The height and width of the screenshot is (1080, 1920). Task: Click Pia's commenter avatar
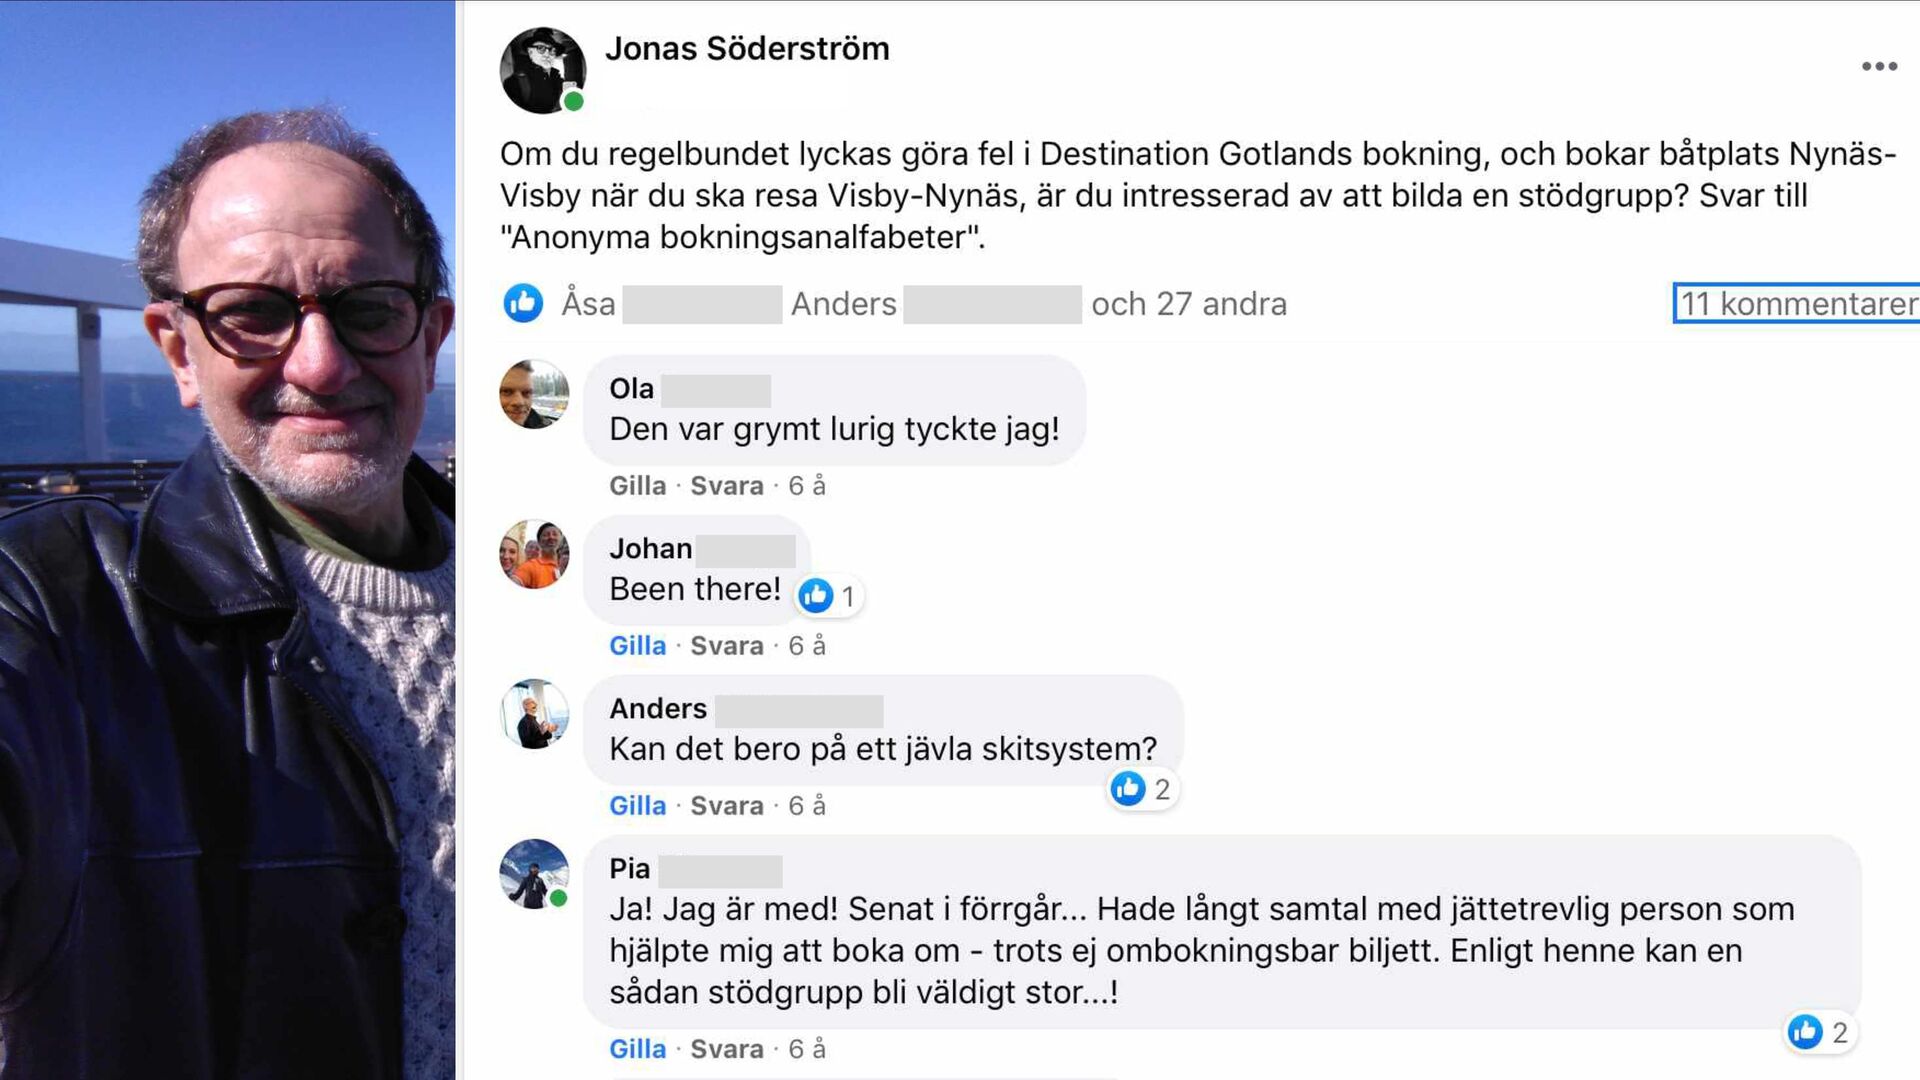click(534, 873)
